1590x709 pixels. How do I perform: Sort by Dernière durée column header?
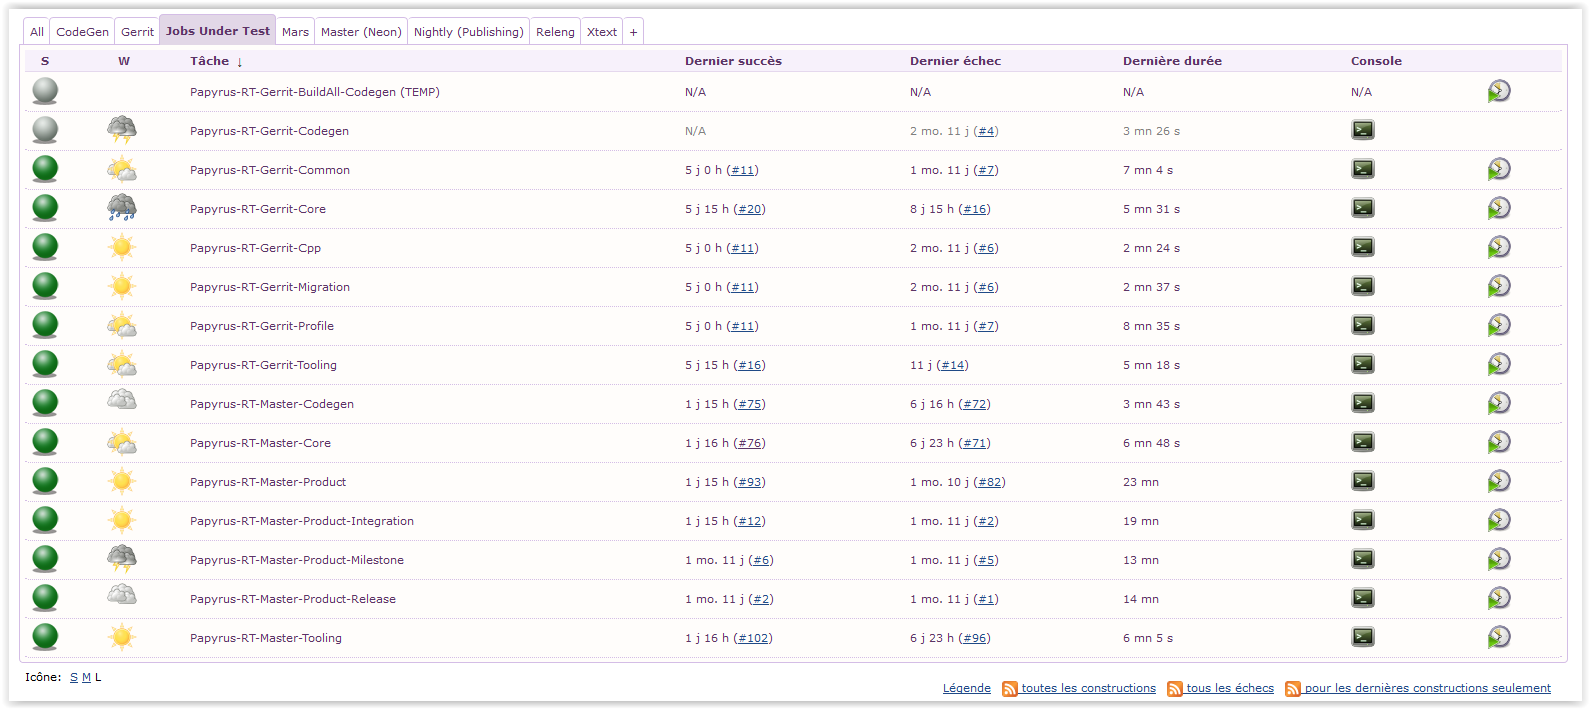pyautogui.click(x=1172, y=61)
